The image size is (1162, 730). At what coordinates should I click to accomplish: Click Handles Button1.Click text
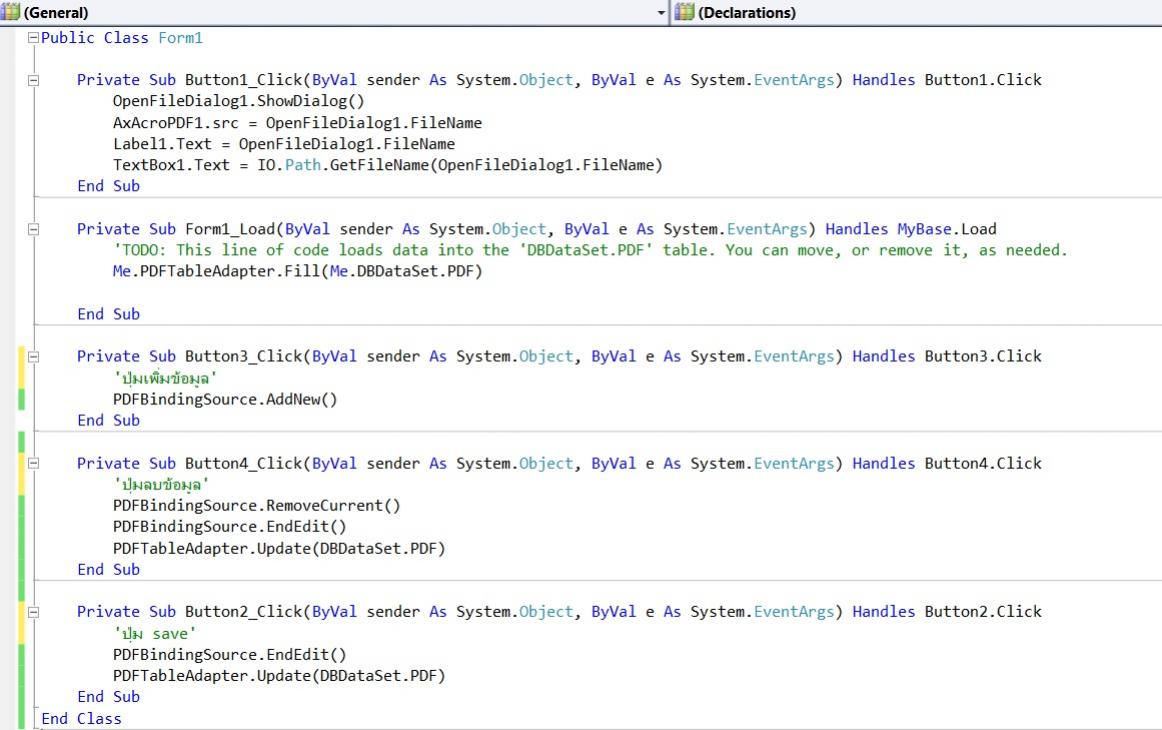947,80
